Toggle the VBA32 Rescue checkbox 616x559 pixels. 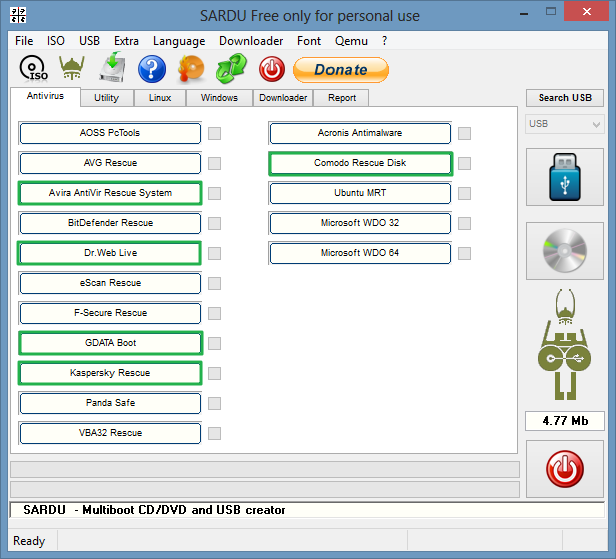214,433
